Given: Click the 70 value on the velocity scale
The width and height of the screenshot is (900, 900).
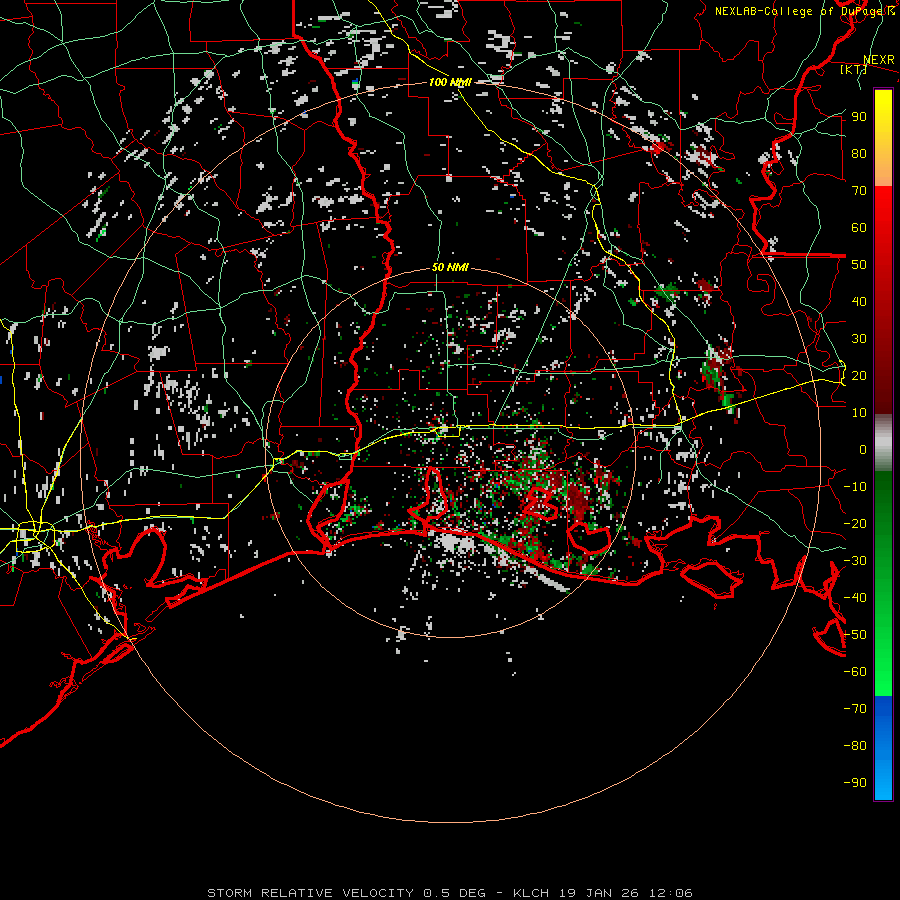Looking at the screenshot, I should click(x=859, y=191).
